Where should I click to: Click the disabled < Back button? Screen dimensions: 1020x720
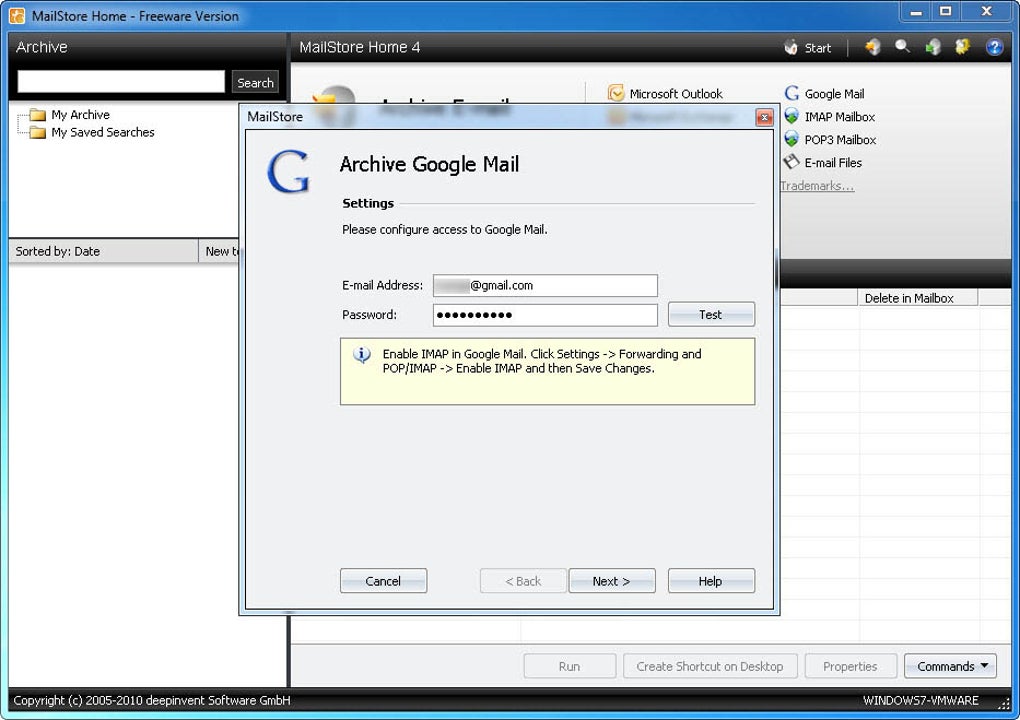point(523,581)
